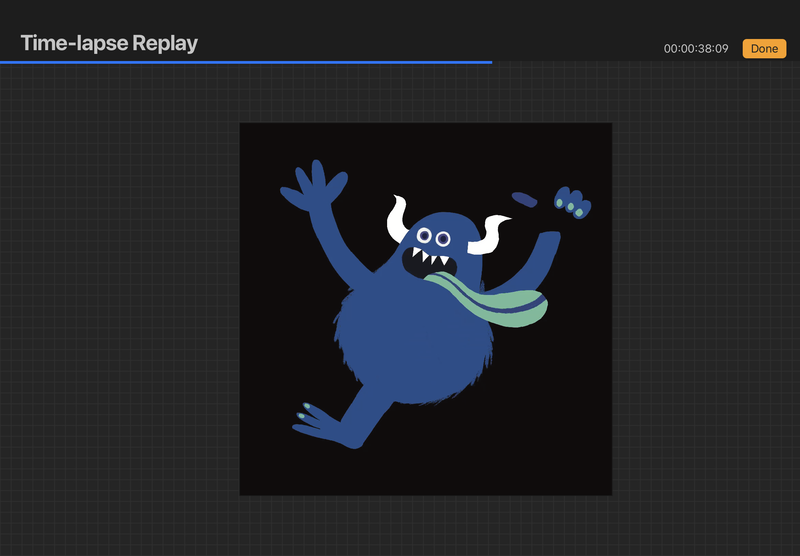
Task: Click the monster's left eye
Action: pyautogui.click(x=424, y=235)
